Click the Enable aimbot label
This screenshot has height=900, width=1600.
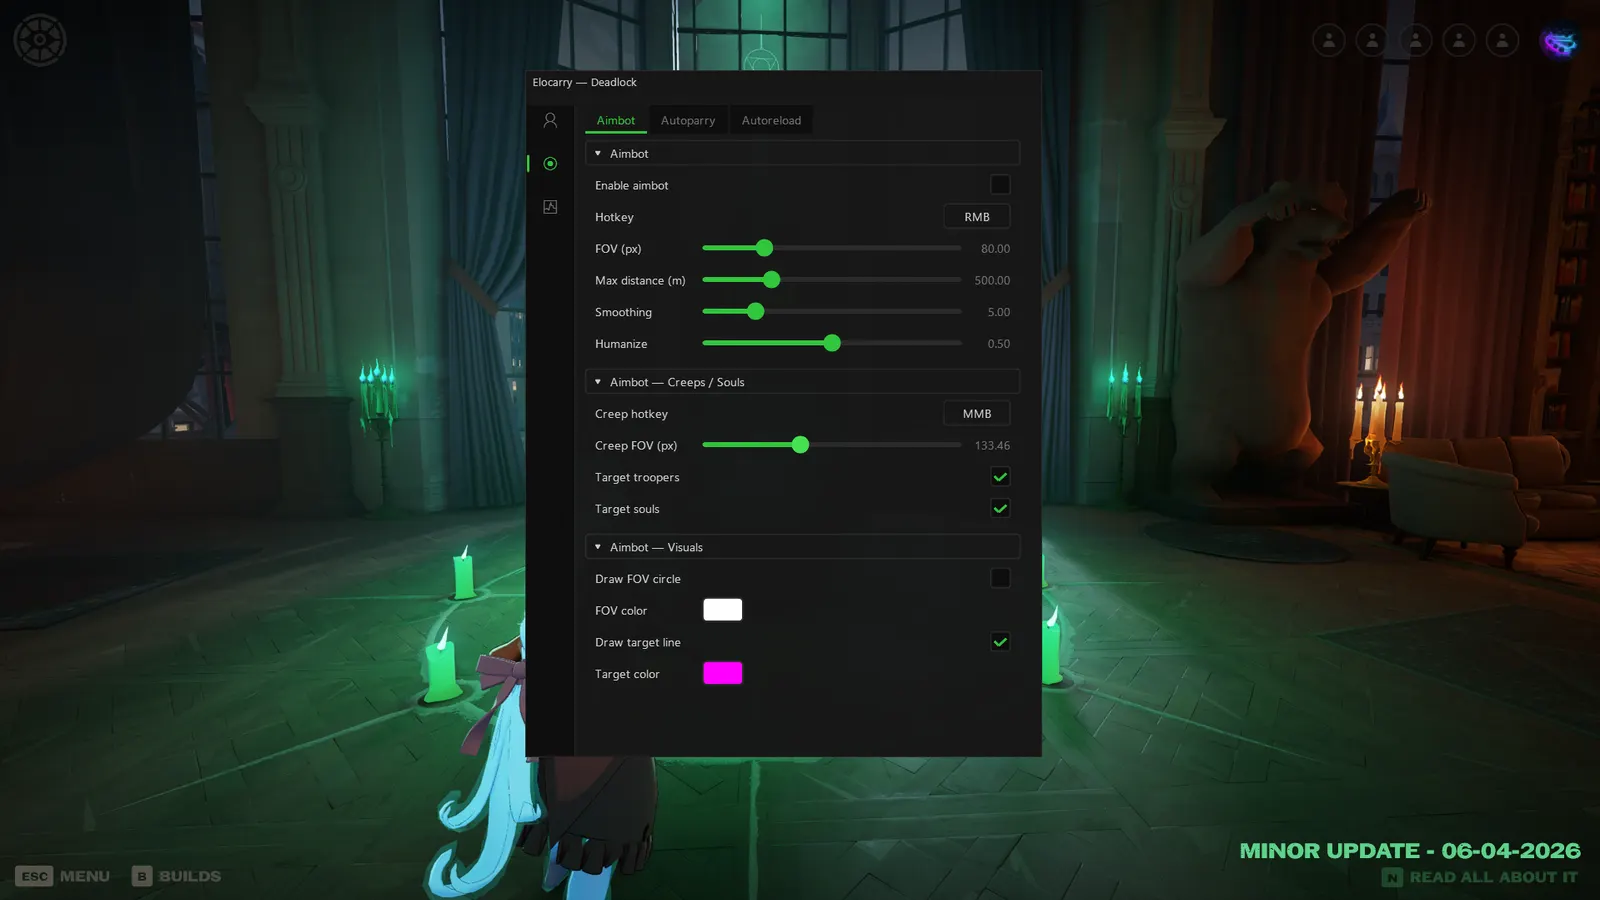pyautogui.click(x=631, y=185)
